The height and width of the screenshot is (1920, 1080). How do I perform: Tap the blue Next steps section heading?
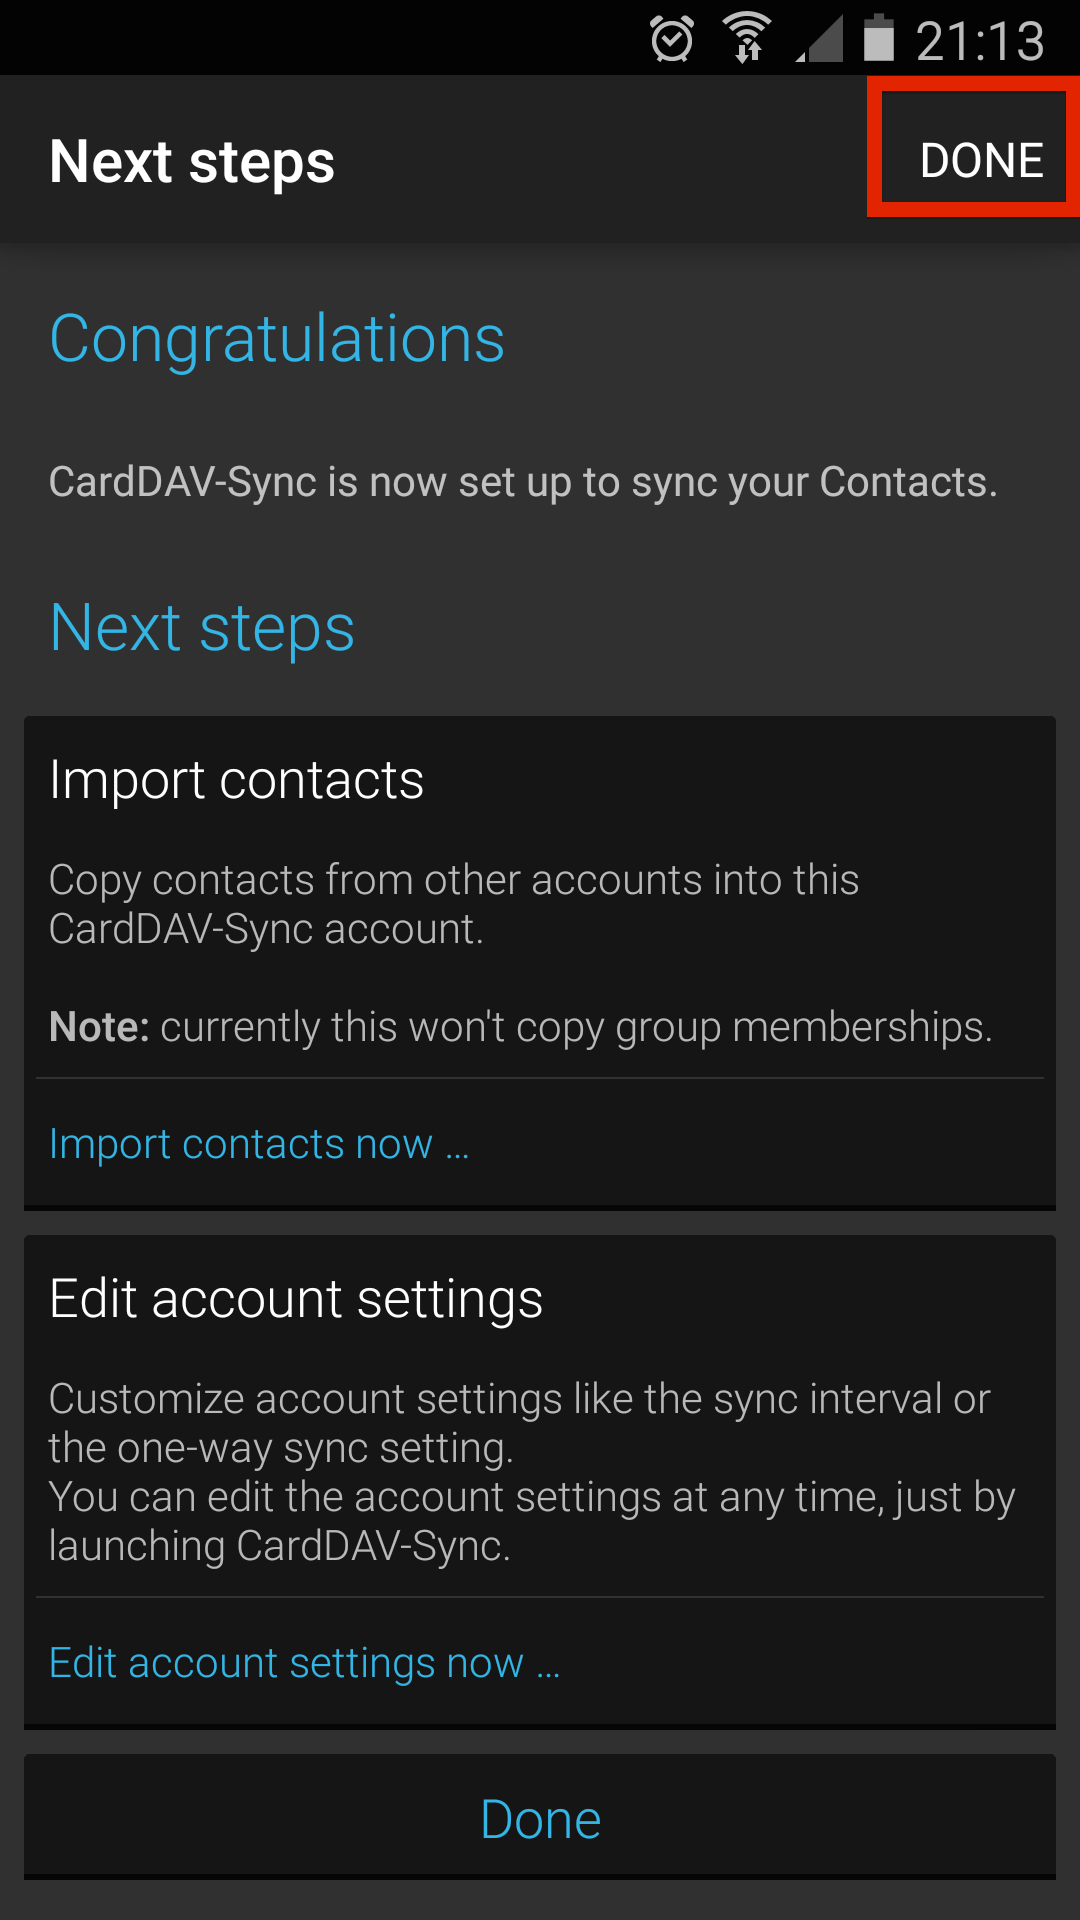(x=202, y=629)
